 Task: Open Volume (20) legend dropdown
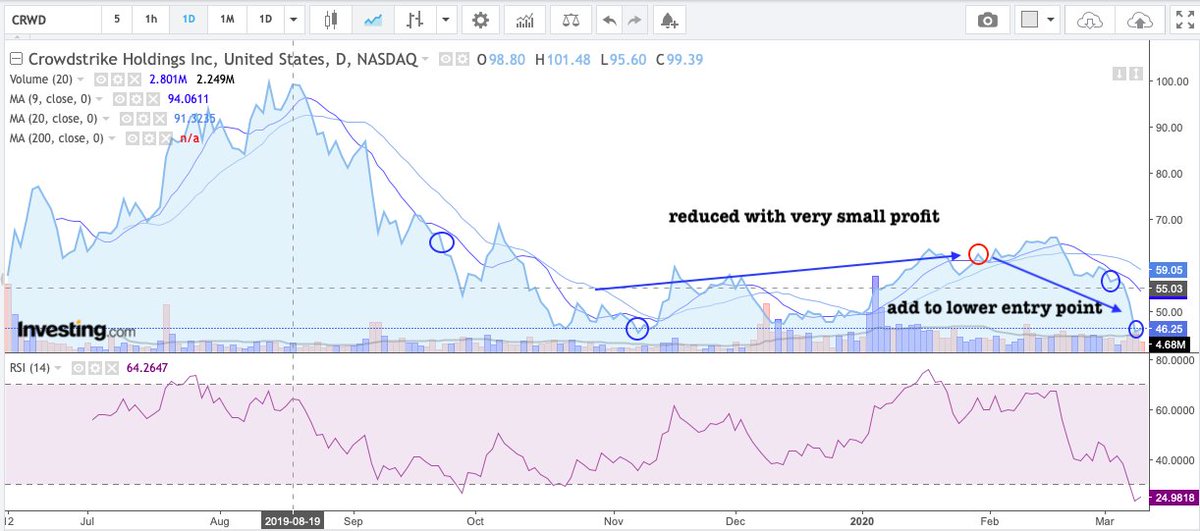tap(82, 79)
